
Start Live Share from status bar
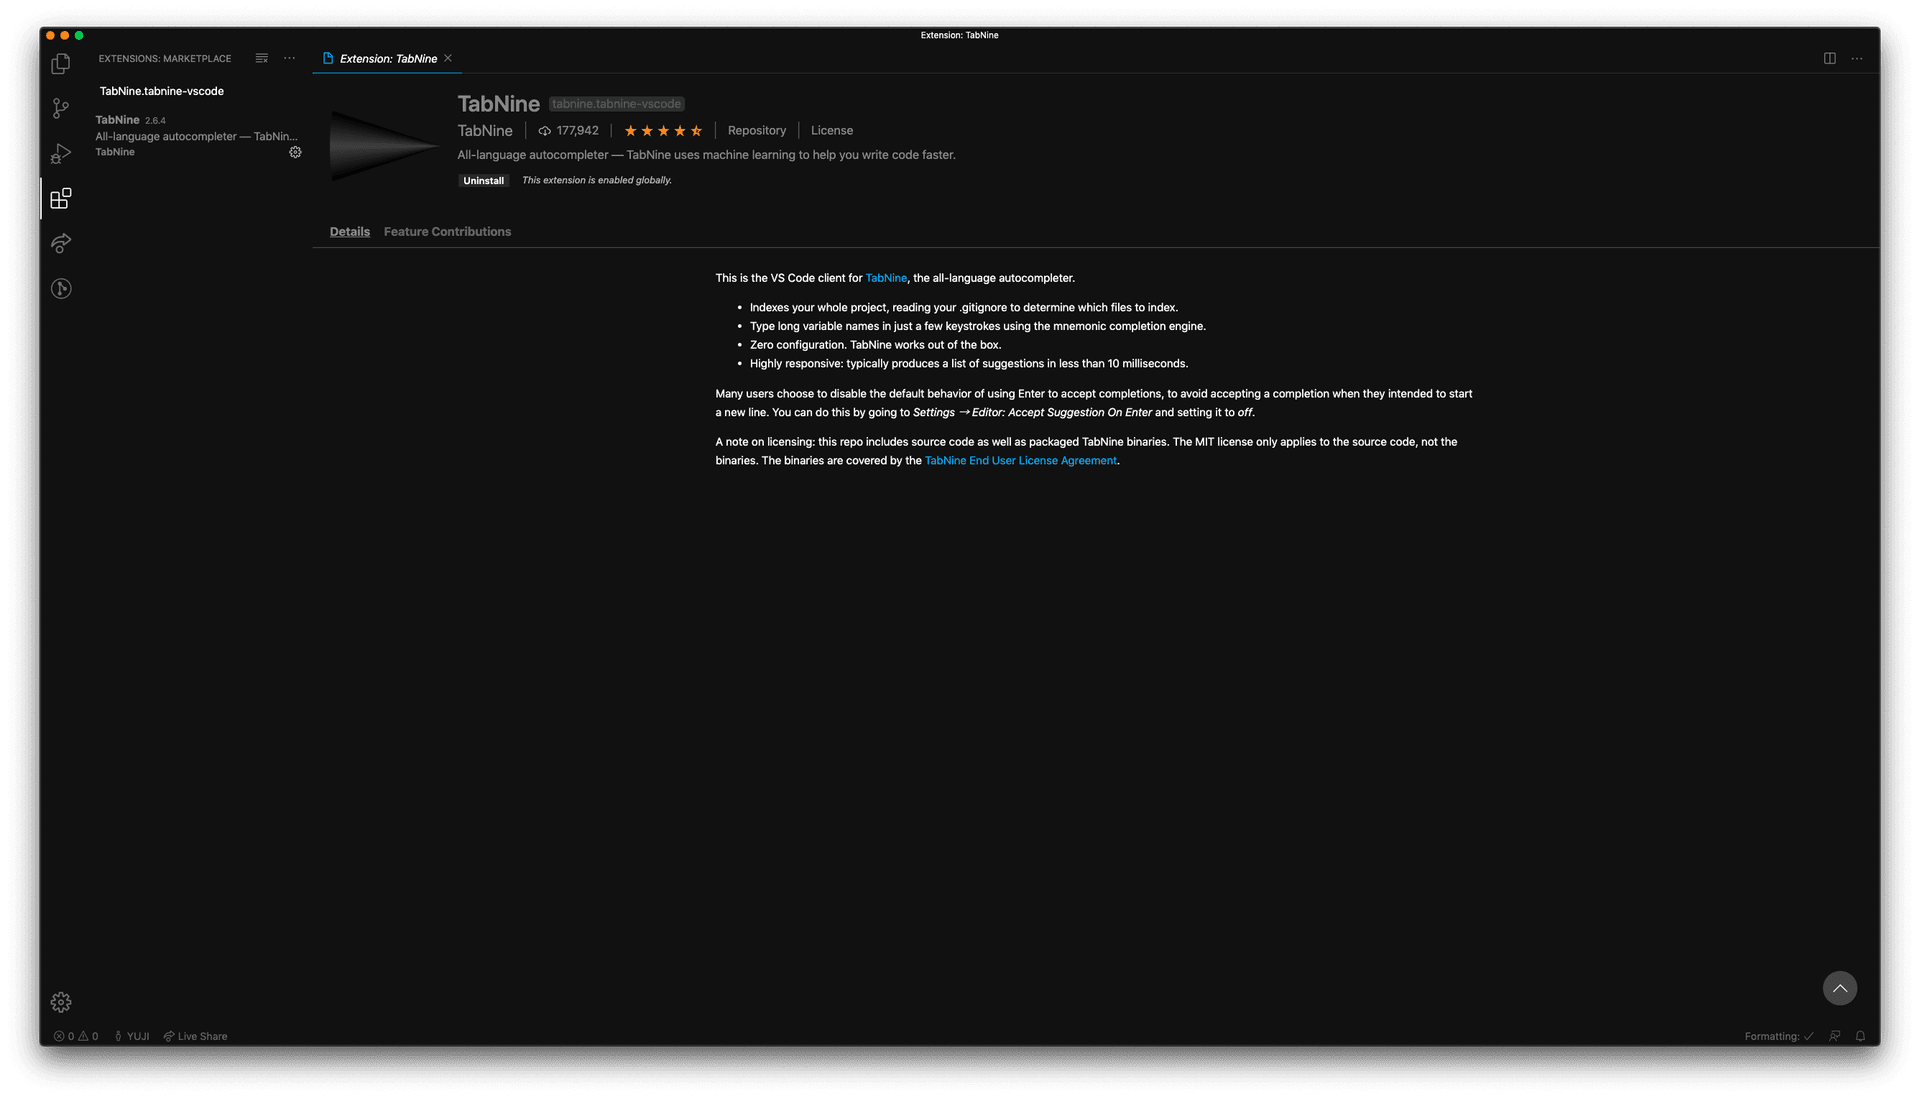tap(195, 1036)
